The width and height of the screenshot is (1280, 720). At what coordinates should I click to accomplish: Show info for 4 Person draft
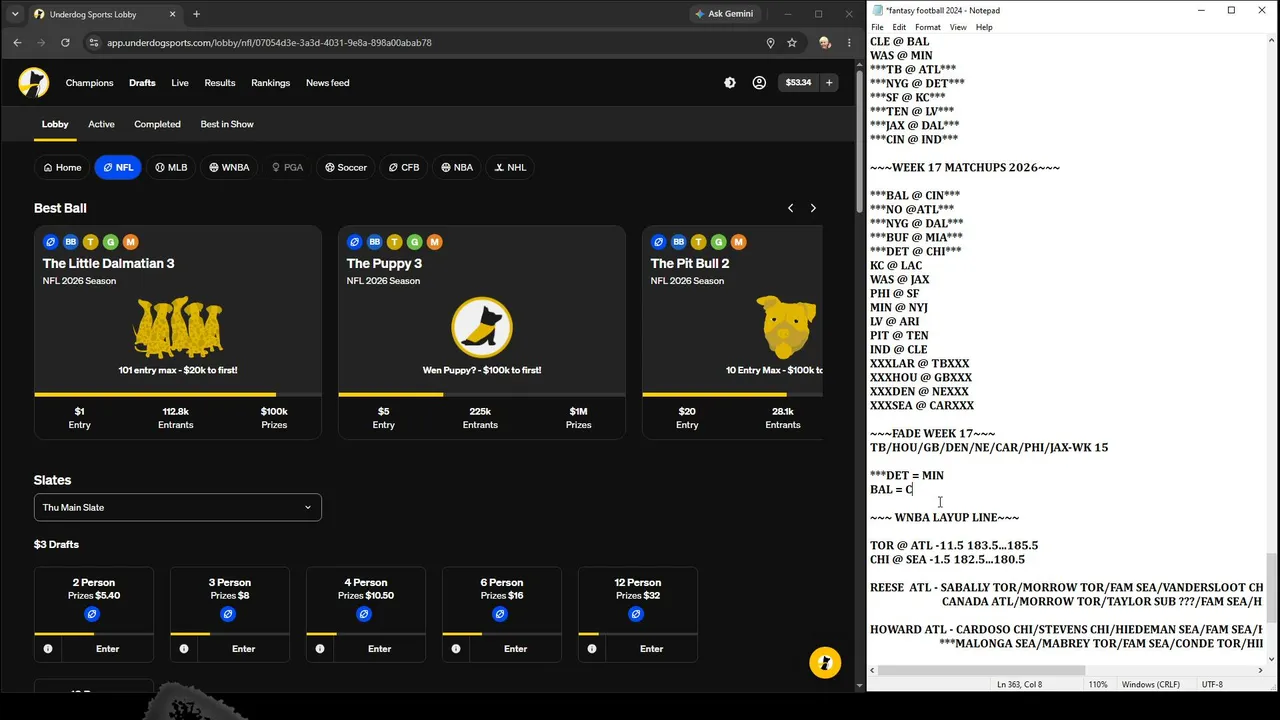(x=320, y=649)
